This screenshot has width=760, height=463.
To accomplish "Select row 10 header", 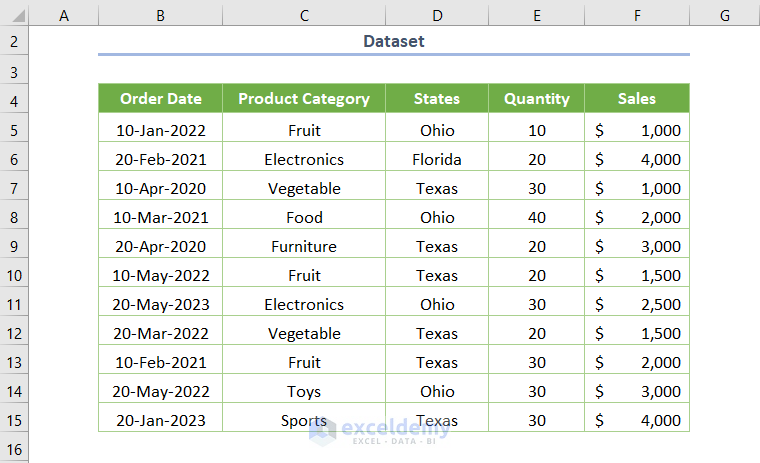I will tap(15, 275).
